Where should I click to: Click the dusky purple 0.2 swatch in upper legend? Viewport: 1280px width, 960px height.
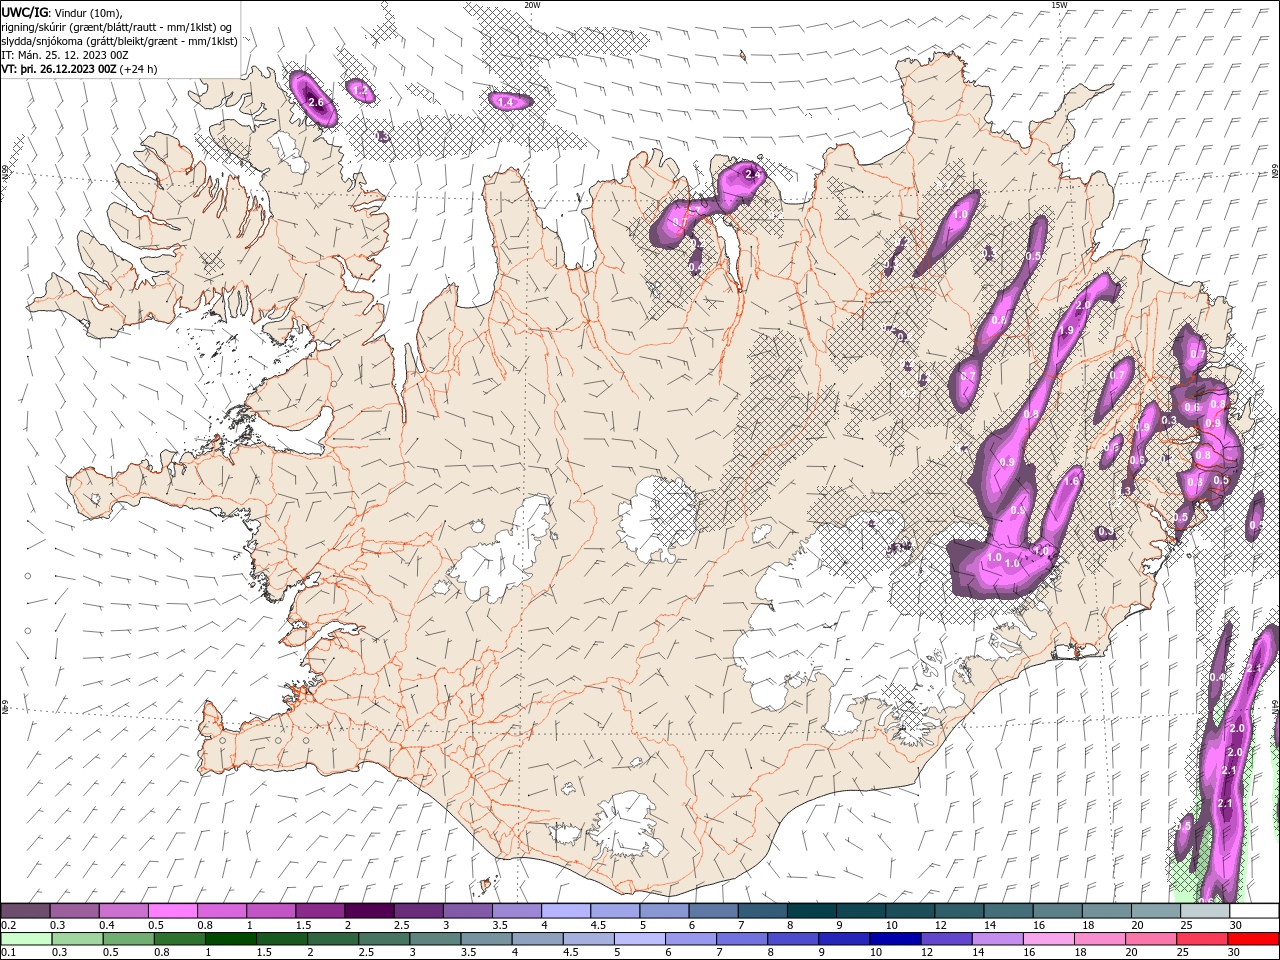point(25,911)
